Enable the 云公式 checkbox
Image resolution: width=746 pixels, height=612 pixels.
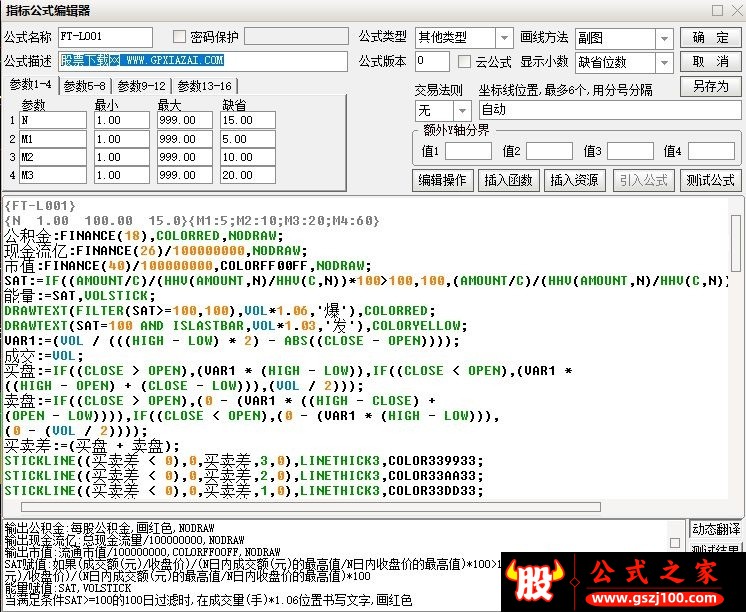(464, 61)
